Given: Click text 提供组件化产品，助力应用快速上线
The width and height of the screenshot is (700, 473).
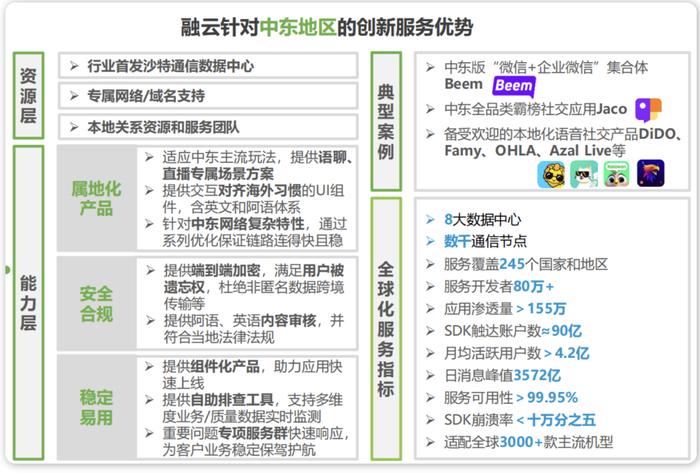Looking at the screenshot, I should tap(252, 374).
